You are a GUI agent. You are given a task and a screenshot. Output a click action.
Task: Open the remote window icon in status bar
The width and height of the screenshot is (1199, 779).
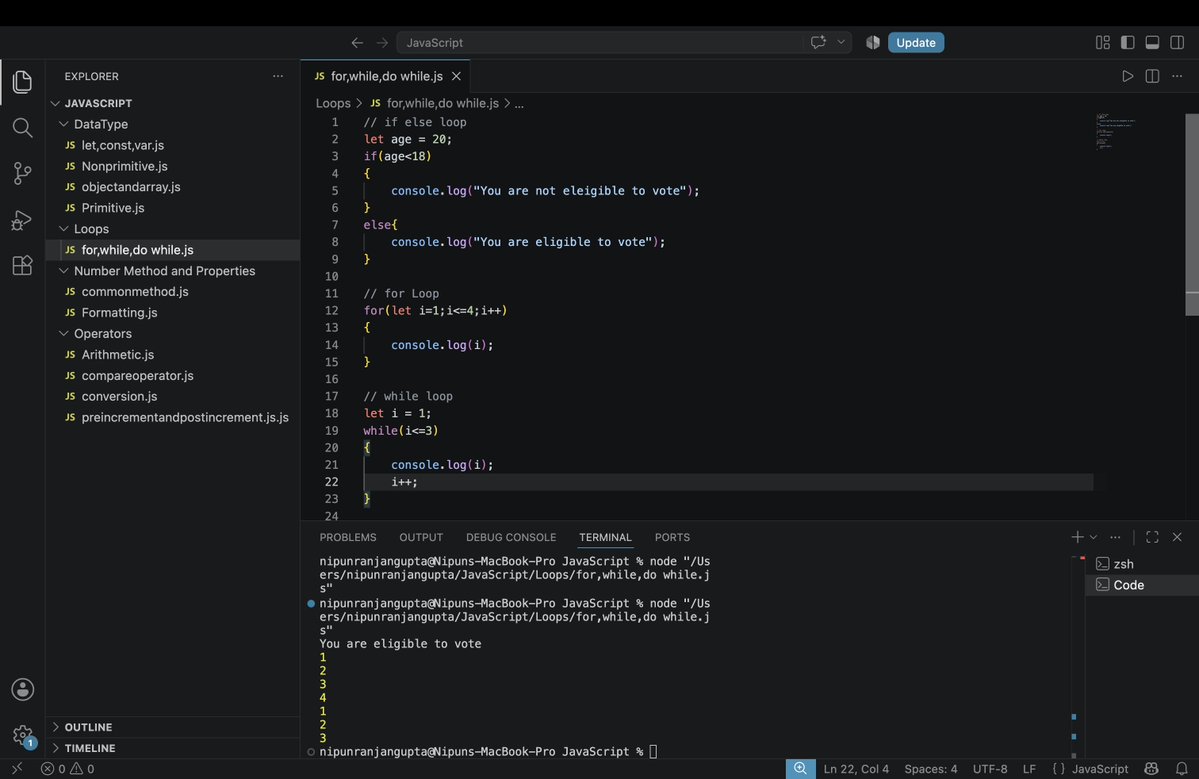click(x=17, y=768)
